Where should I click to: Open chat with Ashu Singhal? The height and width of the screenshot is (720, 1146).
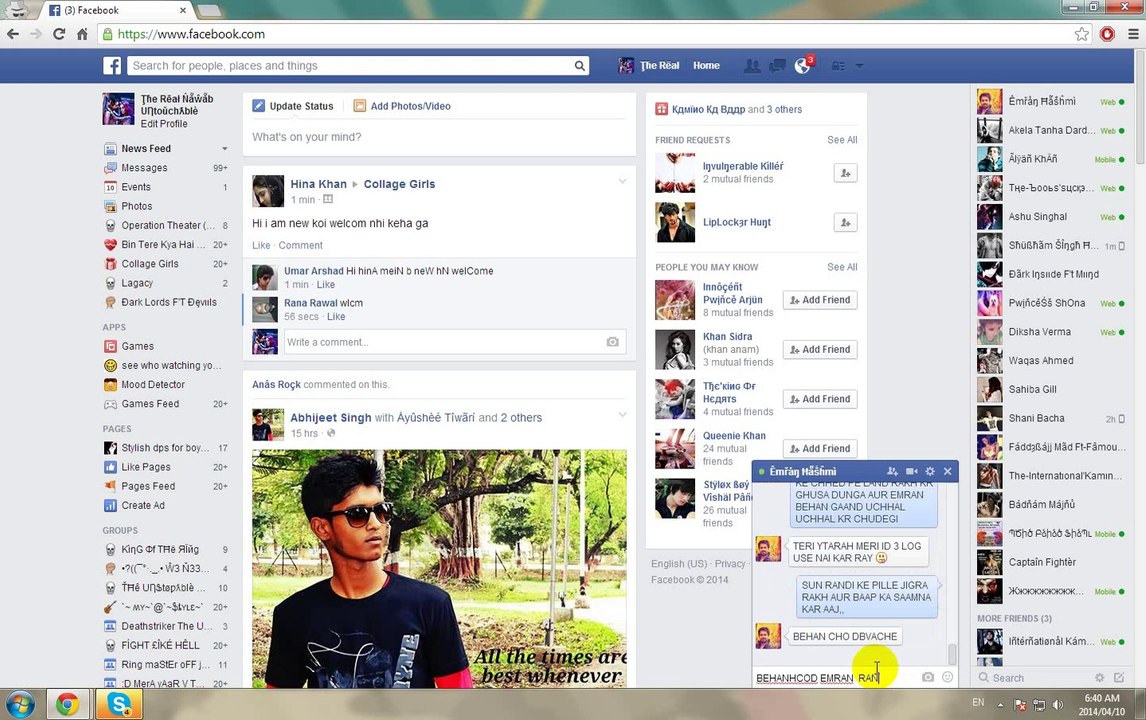(x=1051, y=216)
